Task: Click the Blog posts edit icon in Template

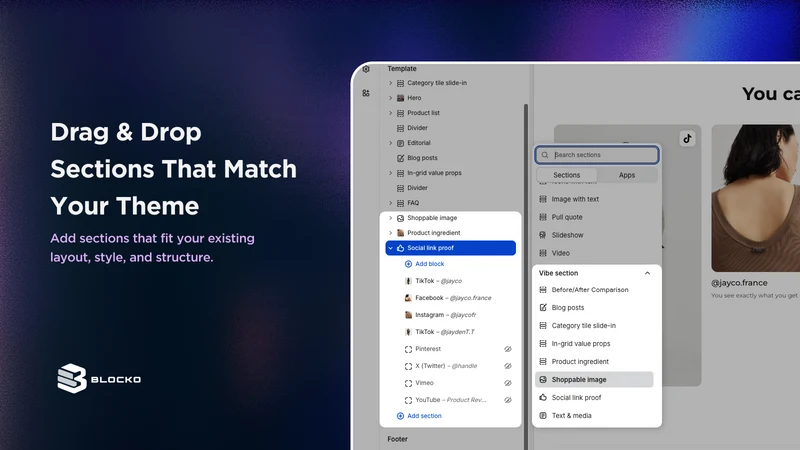Action: point(401,158)
